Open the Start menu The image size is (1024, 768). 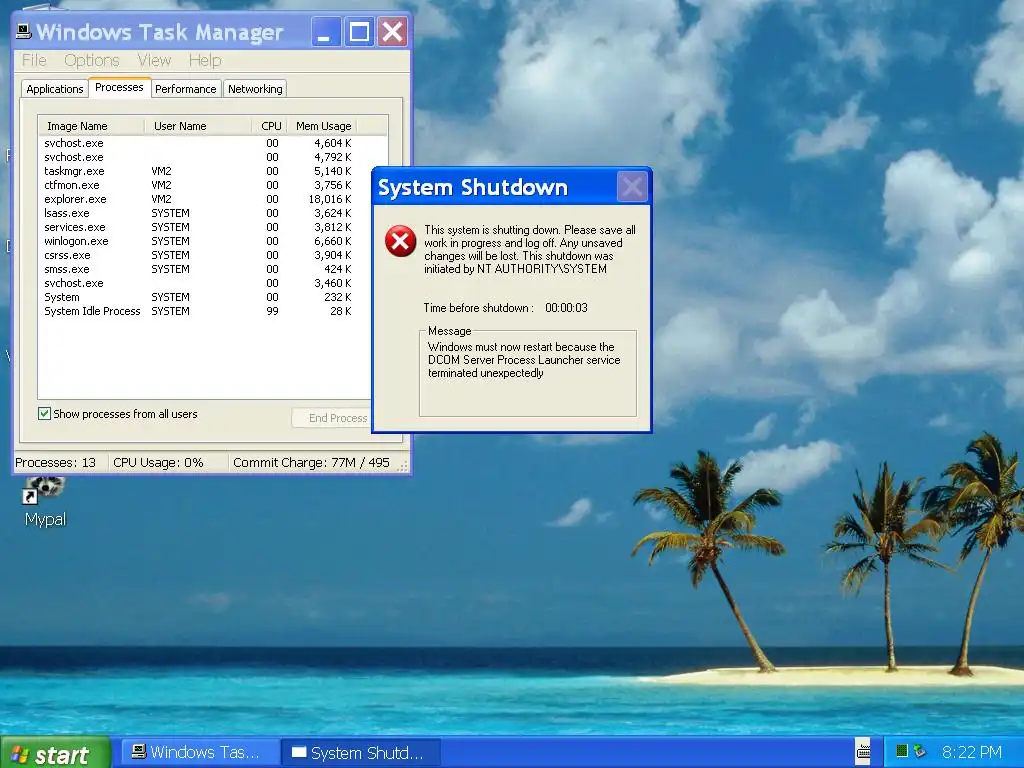point(56,754)
